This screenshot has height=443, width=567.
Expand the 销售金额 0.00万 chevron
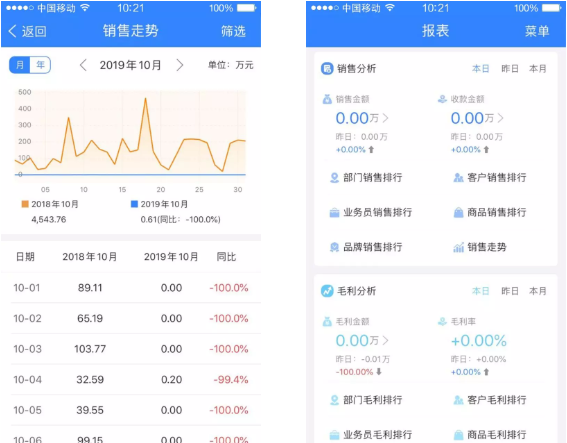point(385,118)
